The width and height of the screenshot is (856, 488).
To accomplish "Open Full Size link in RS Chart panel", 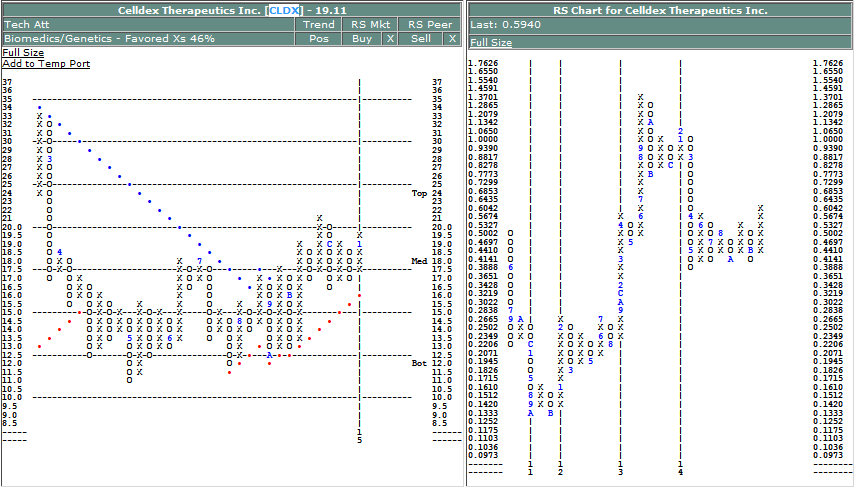I will pyautogui.click(x=491, y=43).
